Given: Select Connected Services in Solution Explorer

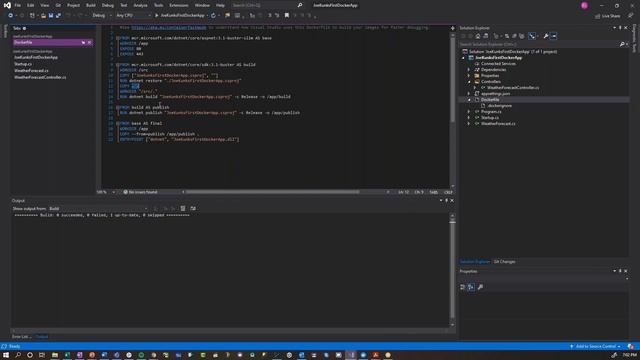Looking at the screenshot, I should (x=498, y=64).
